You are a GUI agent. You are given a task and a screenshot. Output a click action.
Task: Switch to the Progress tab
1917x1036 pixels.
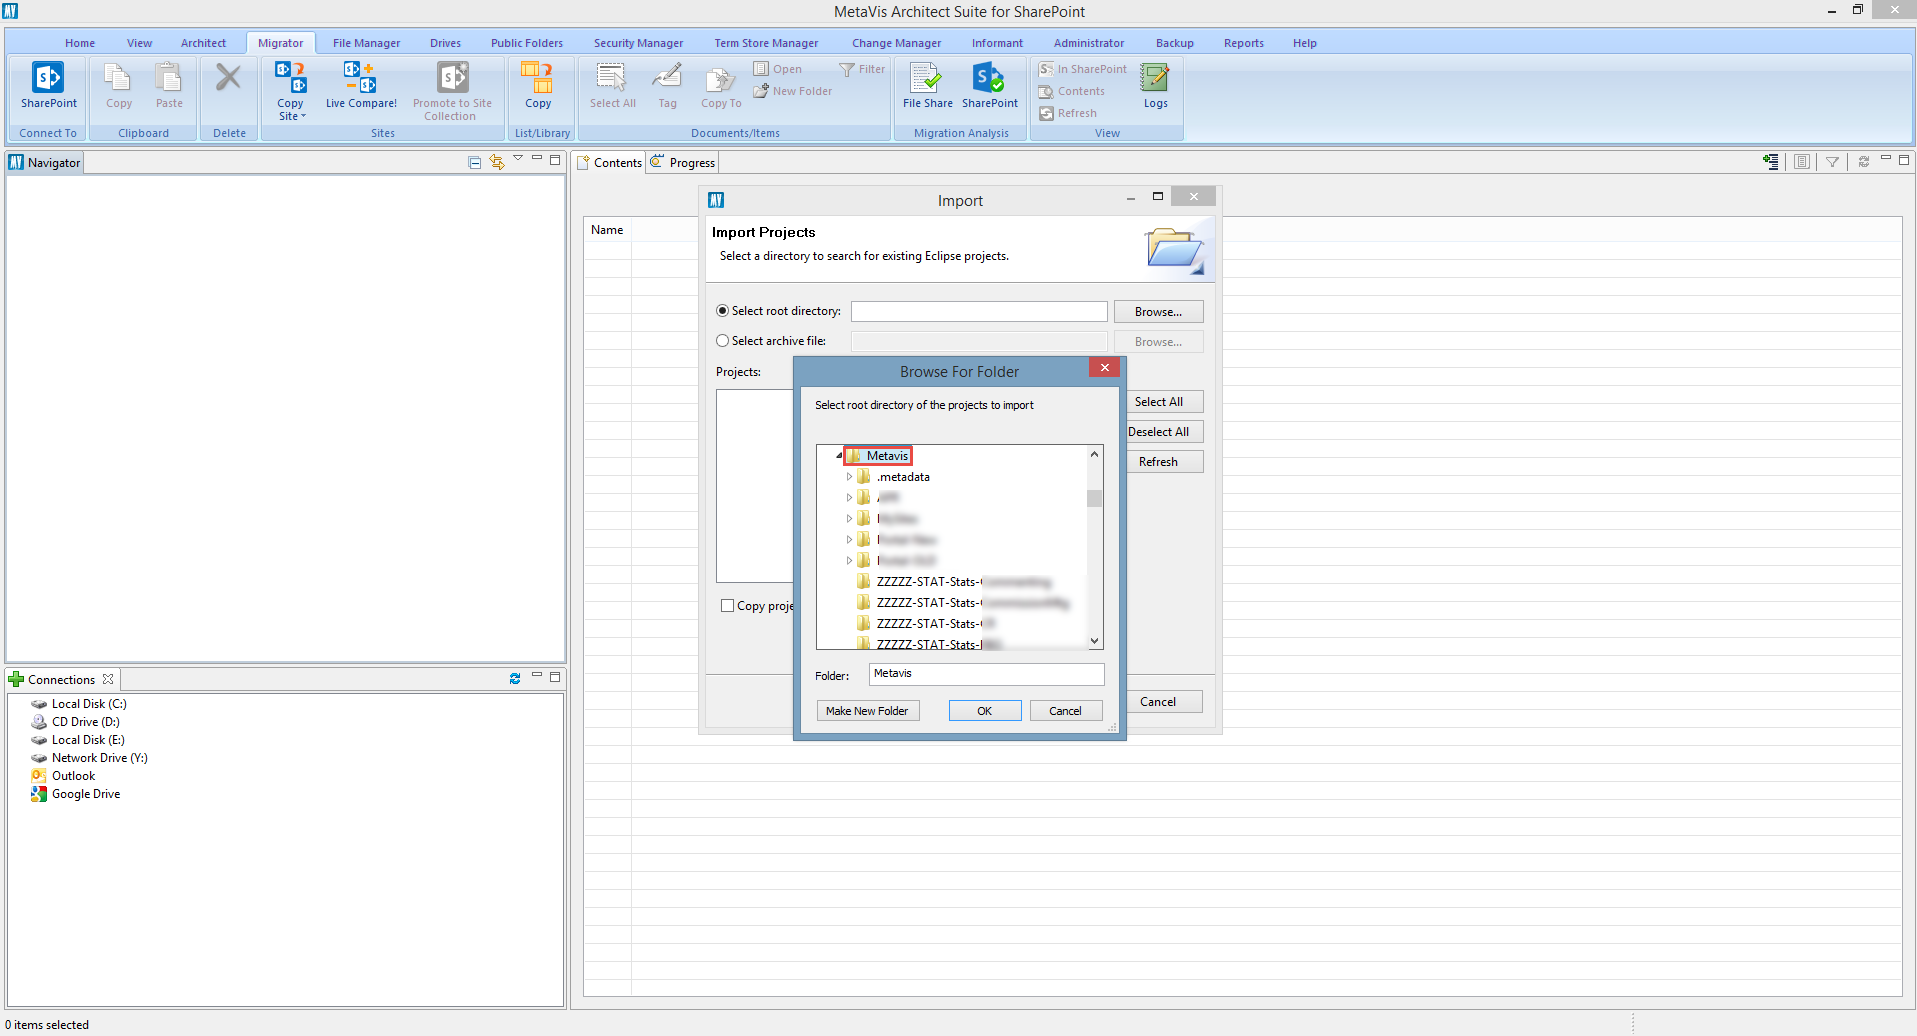tap(690, 162)
